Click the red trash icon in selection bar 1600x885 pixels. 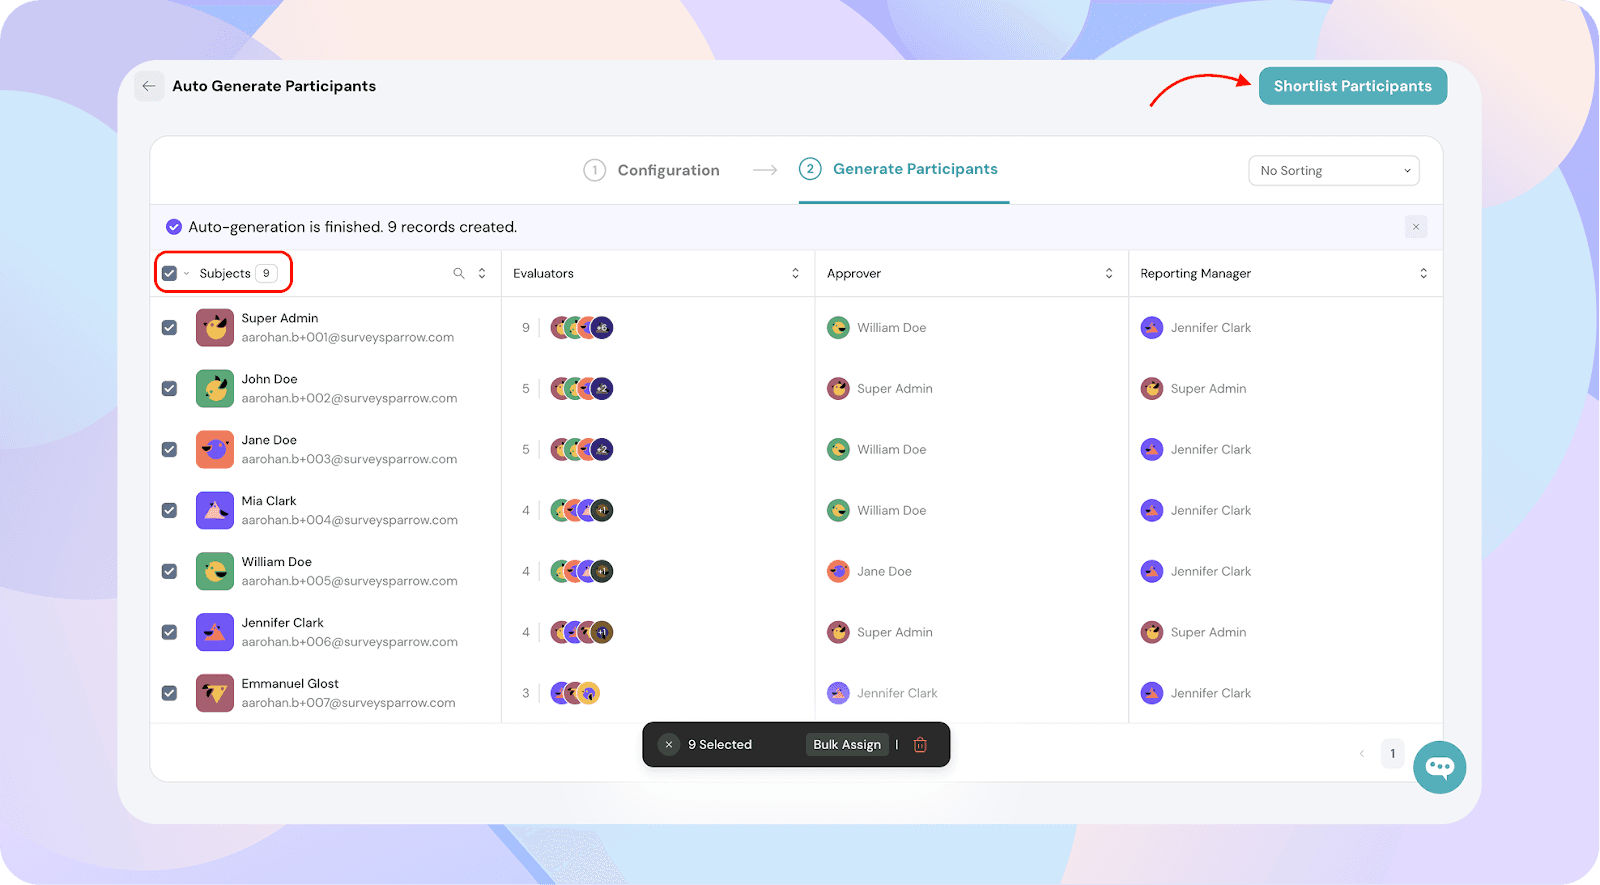[x=920, y=745]
